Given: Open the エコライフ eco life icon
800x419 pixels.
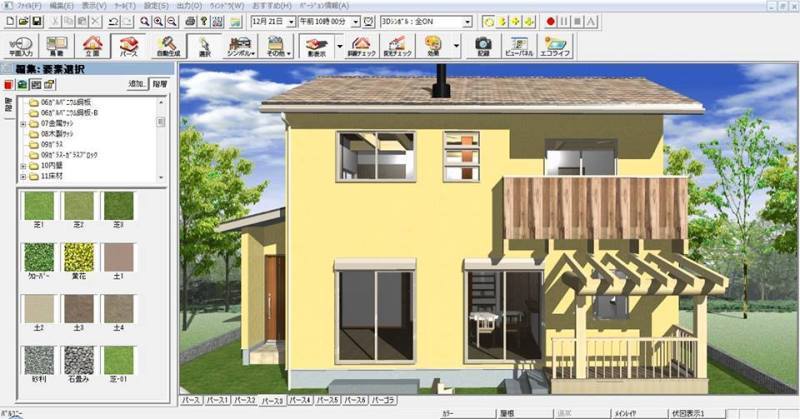Looking at the screenshot, I should [555, 46].
